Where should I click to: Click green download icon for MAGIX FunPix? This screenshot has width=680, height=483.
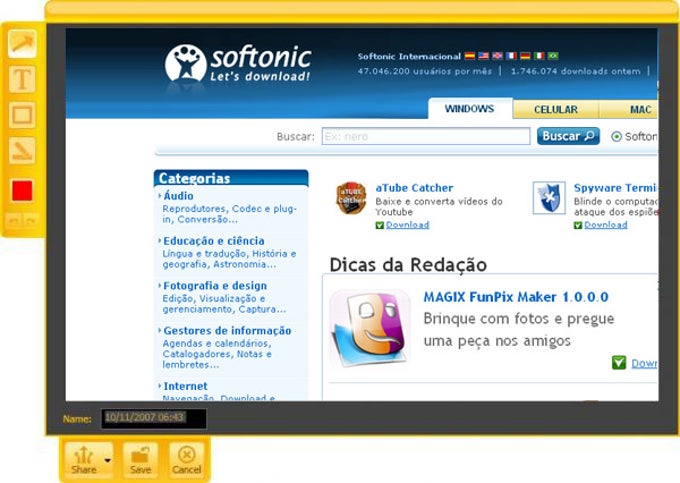click(x=619, y=362)
